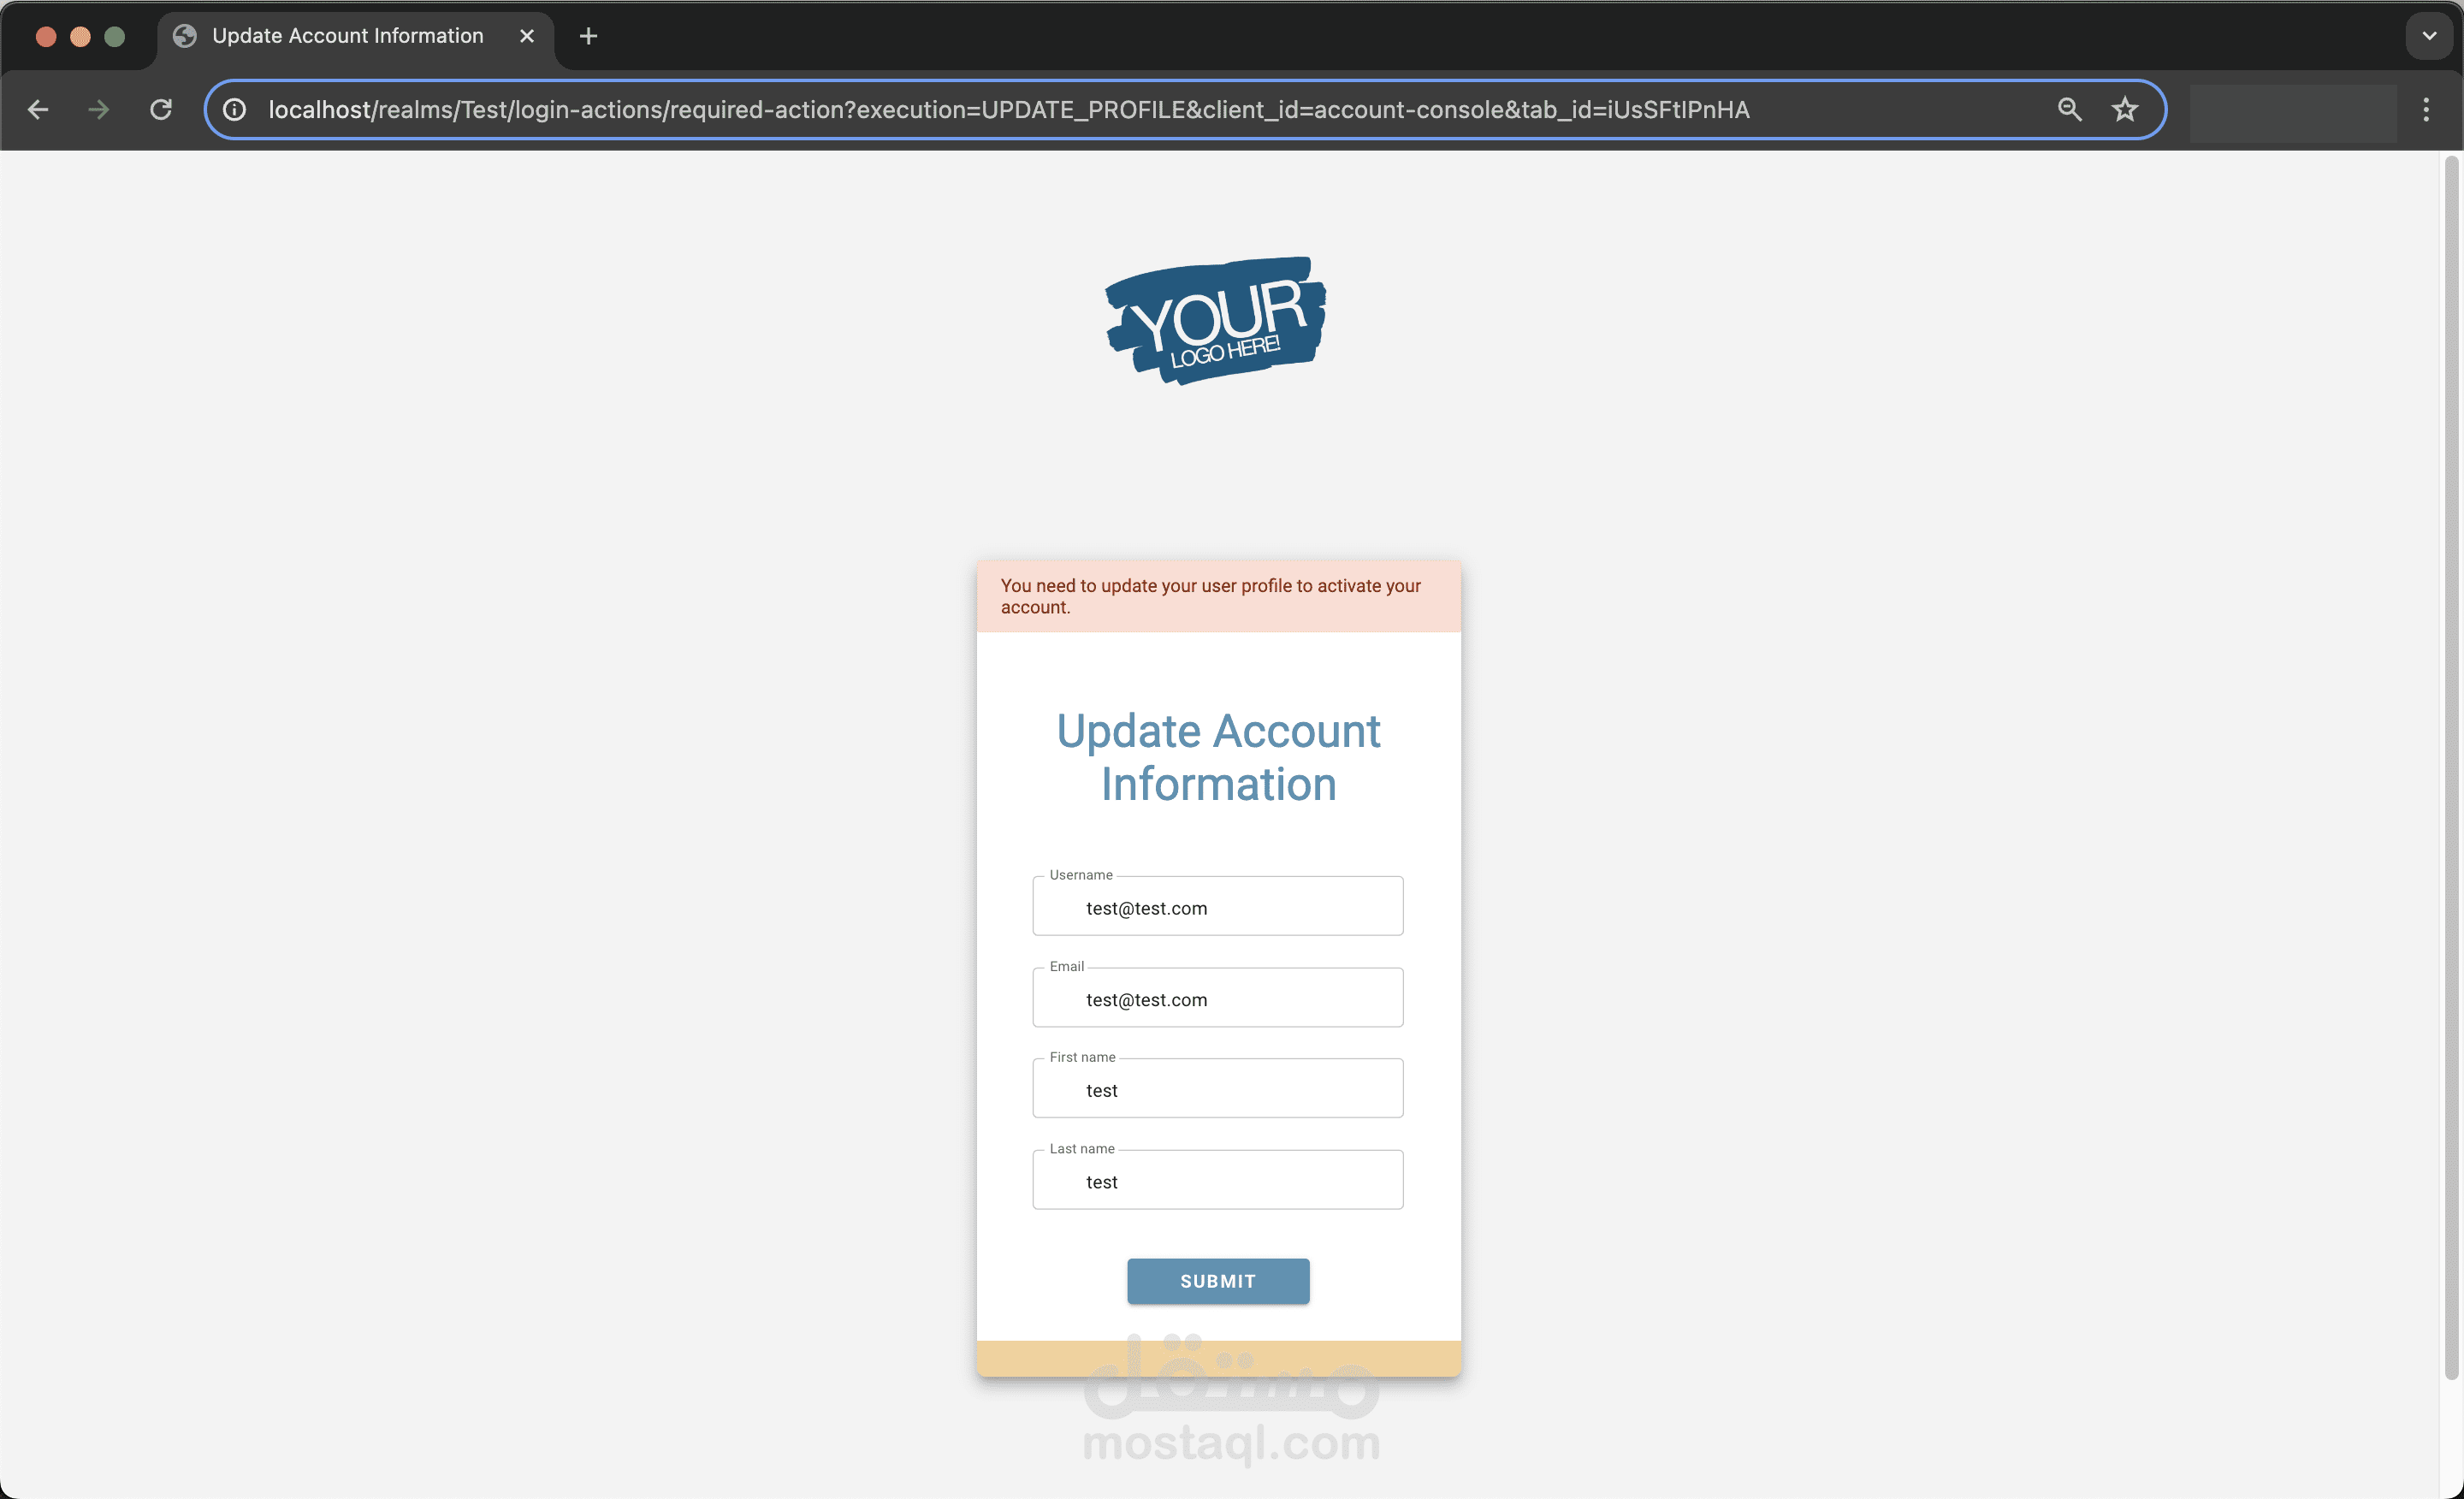Open the Chrome three-dot menu
2464x1499 pixels.
[2426, 110]
